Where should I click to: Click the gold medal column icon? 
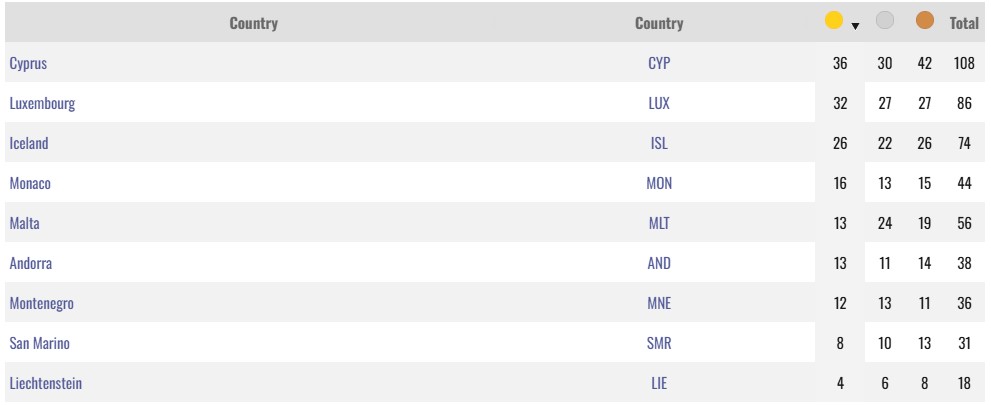(x=834, y=21)
